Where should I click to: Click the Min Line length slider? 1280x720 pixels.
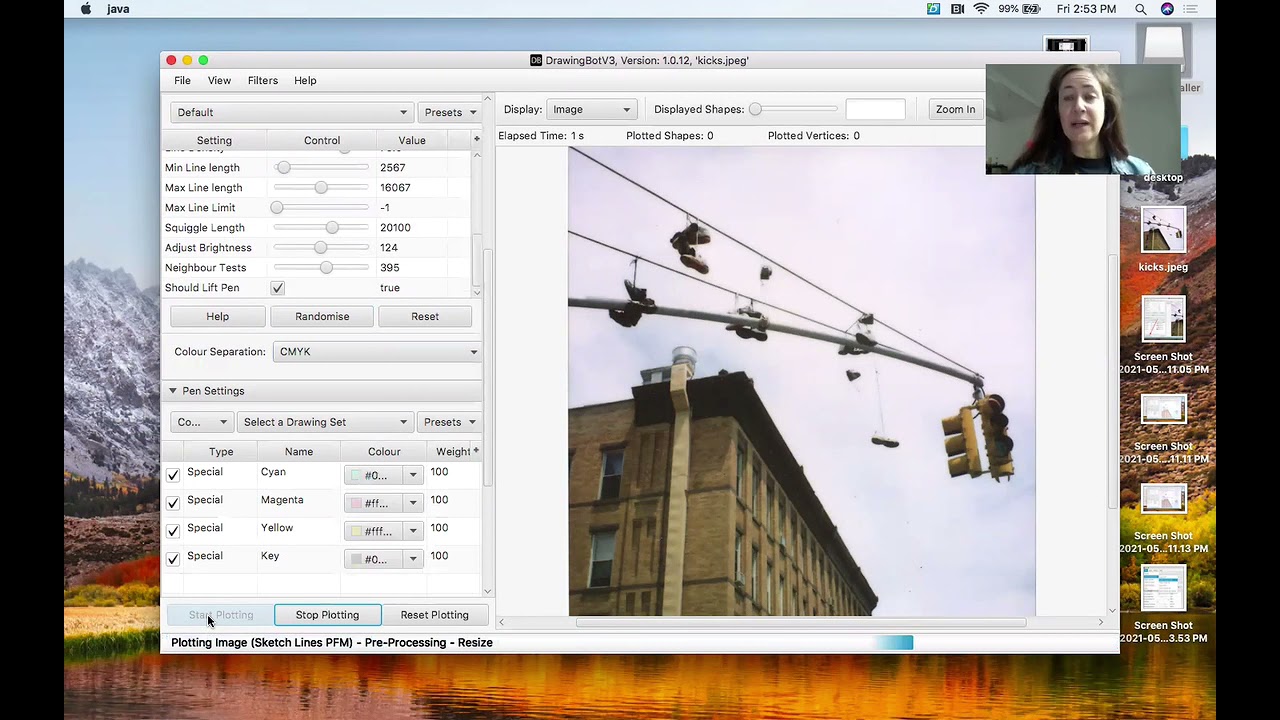pos(321,168)
